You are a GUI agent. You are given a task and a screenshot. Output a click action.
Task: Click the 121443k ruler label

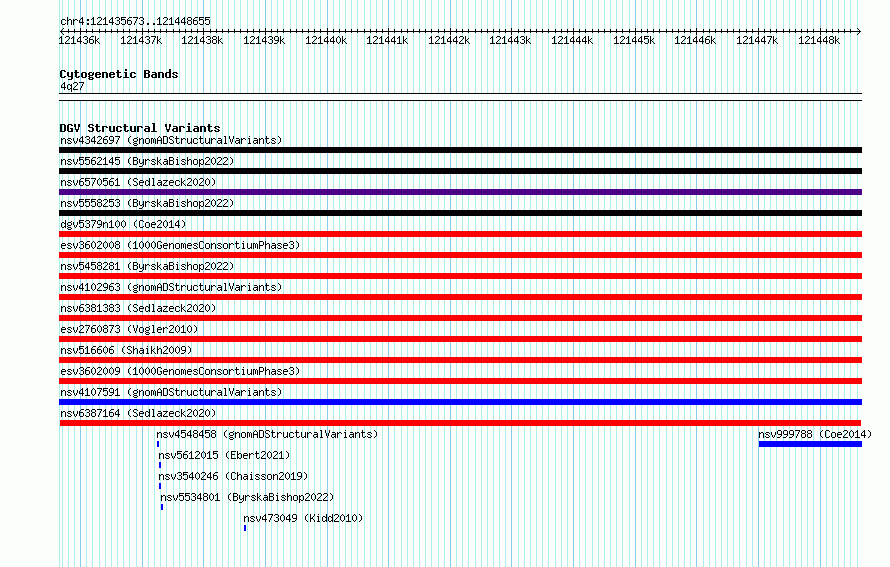[x=510, y=40]
